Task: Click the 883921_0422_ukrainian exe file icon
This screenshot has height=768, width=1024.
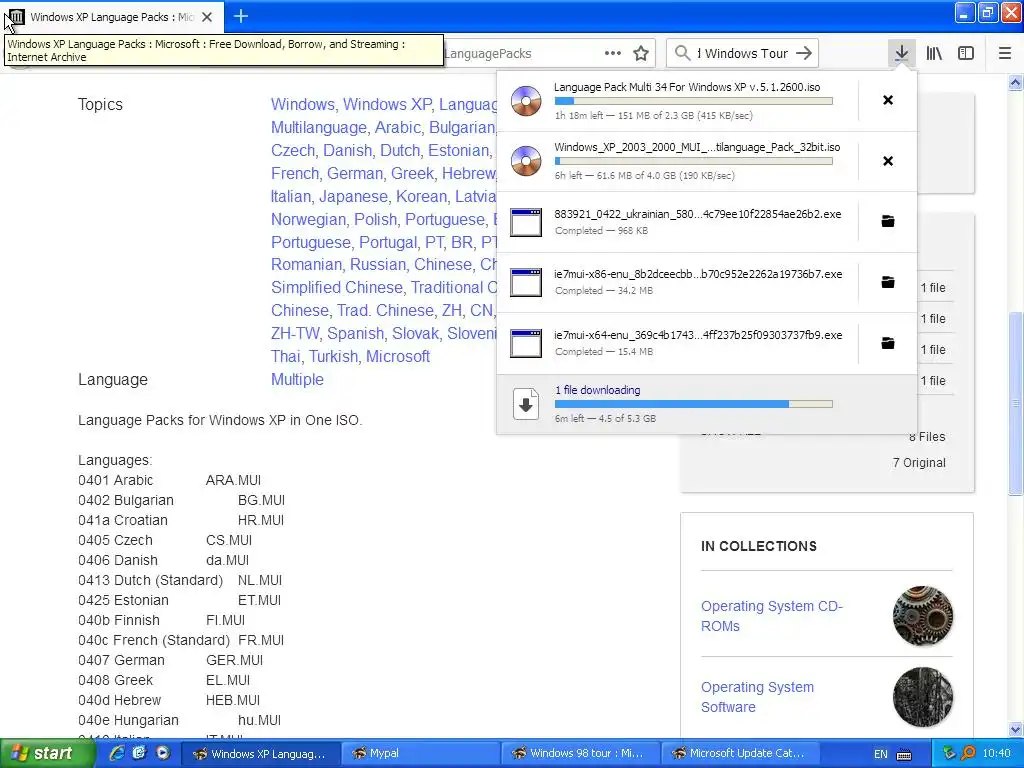Action: (526, 222)
